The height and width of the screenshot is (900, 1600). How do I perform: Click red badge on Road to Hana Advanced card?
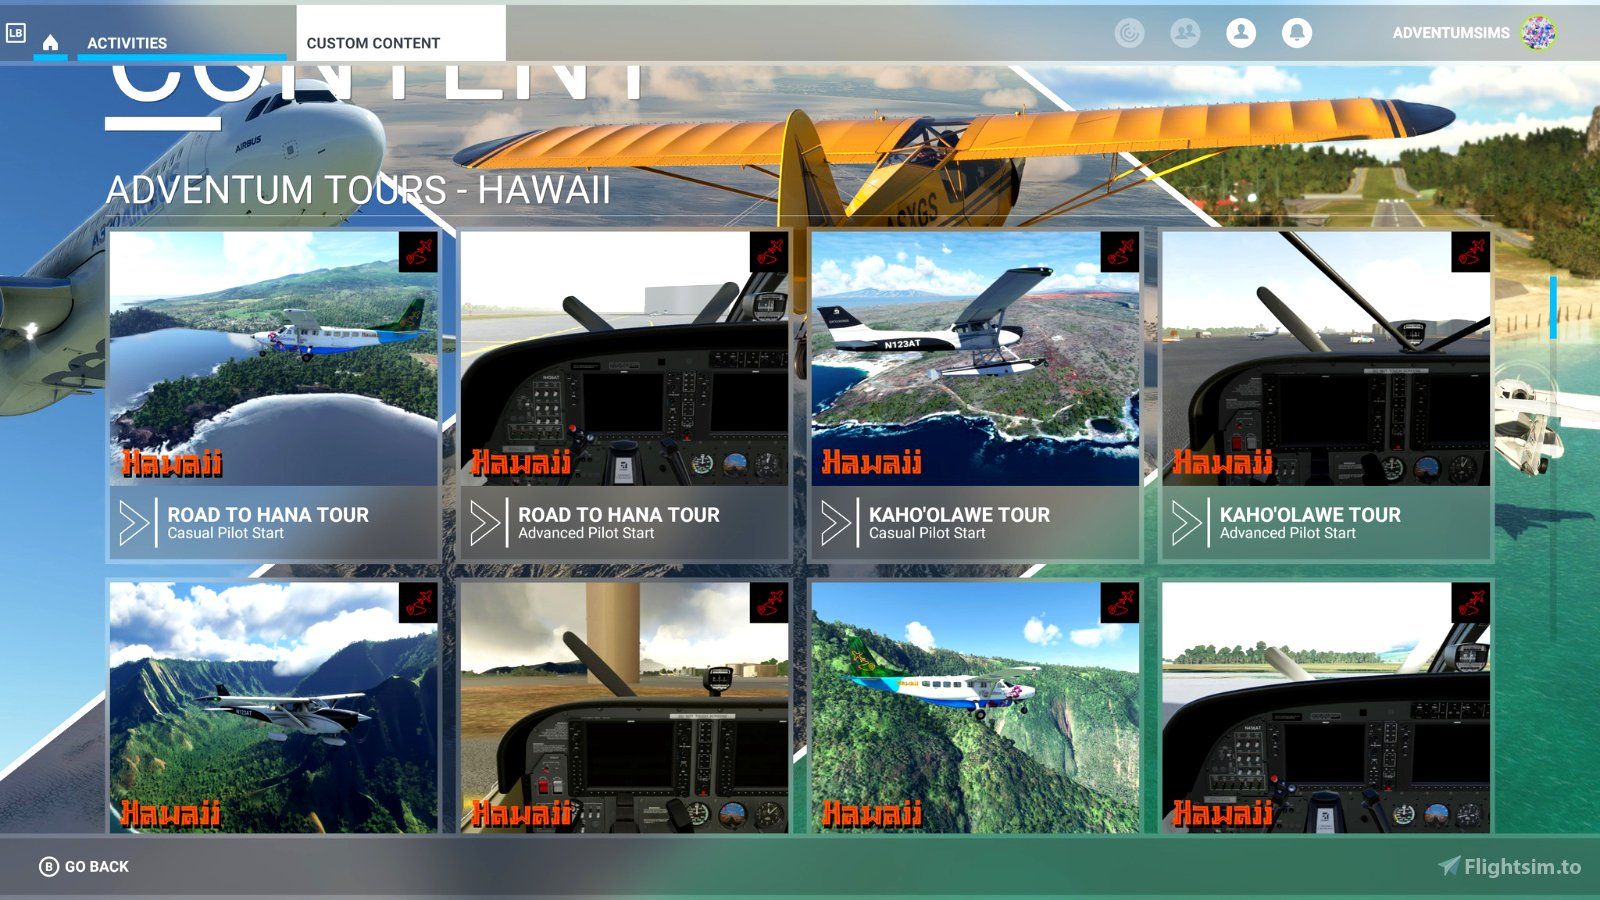(x=769, y=252)
